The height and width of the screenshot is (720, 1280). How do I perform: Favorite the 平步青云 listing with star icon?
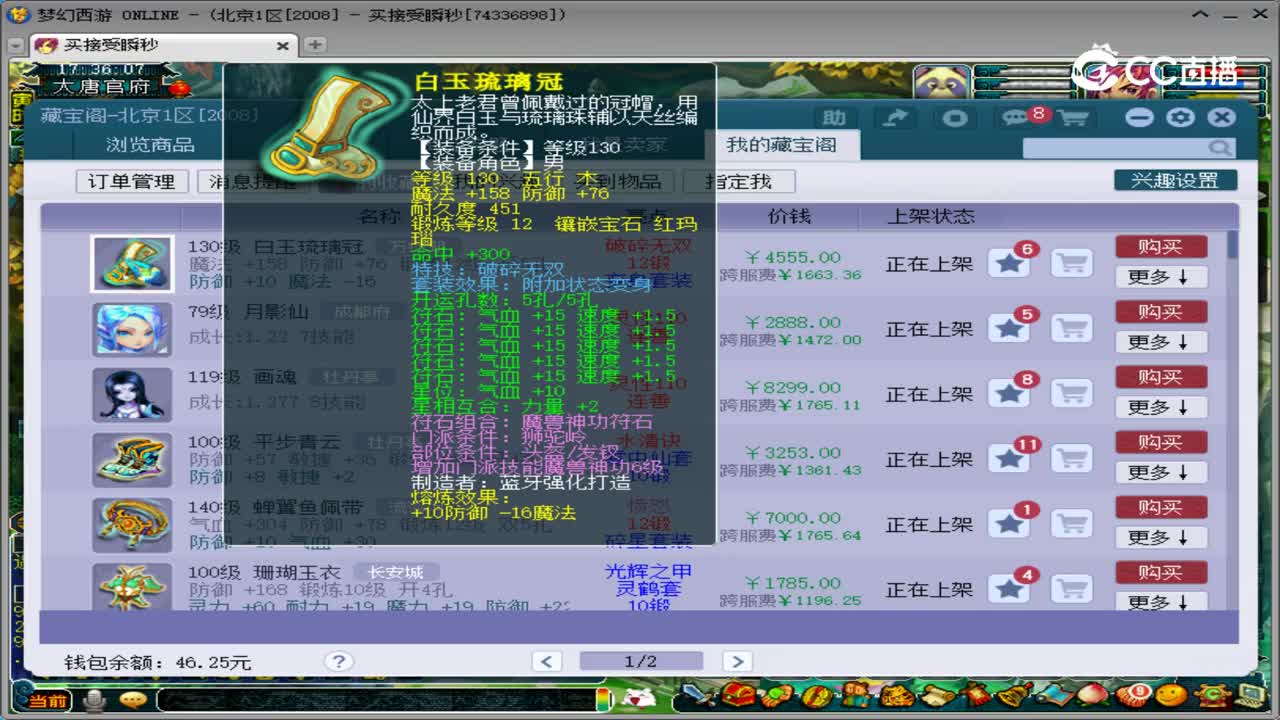(x=1009, y=459)
